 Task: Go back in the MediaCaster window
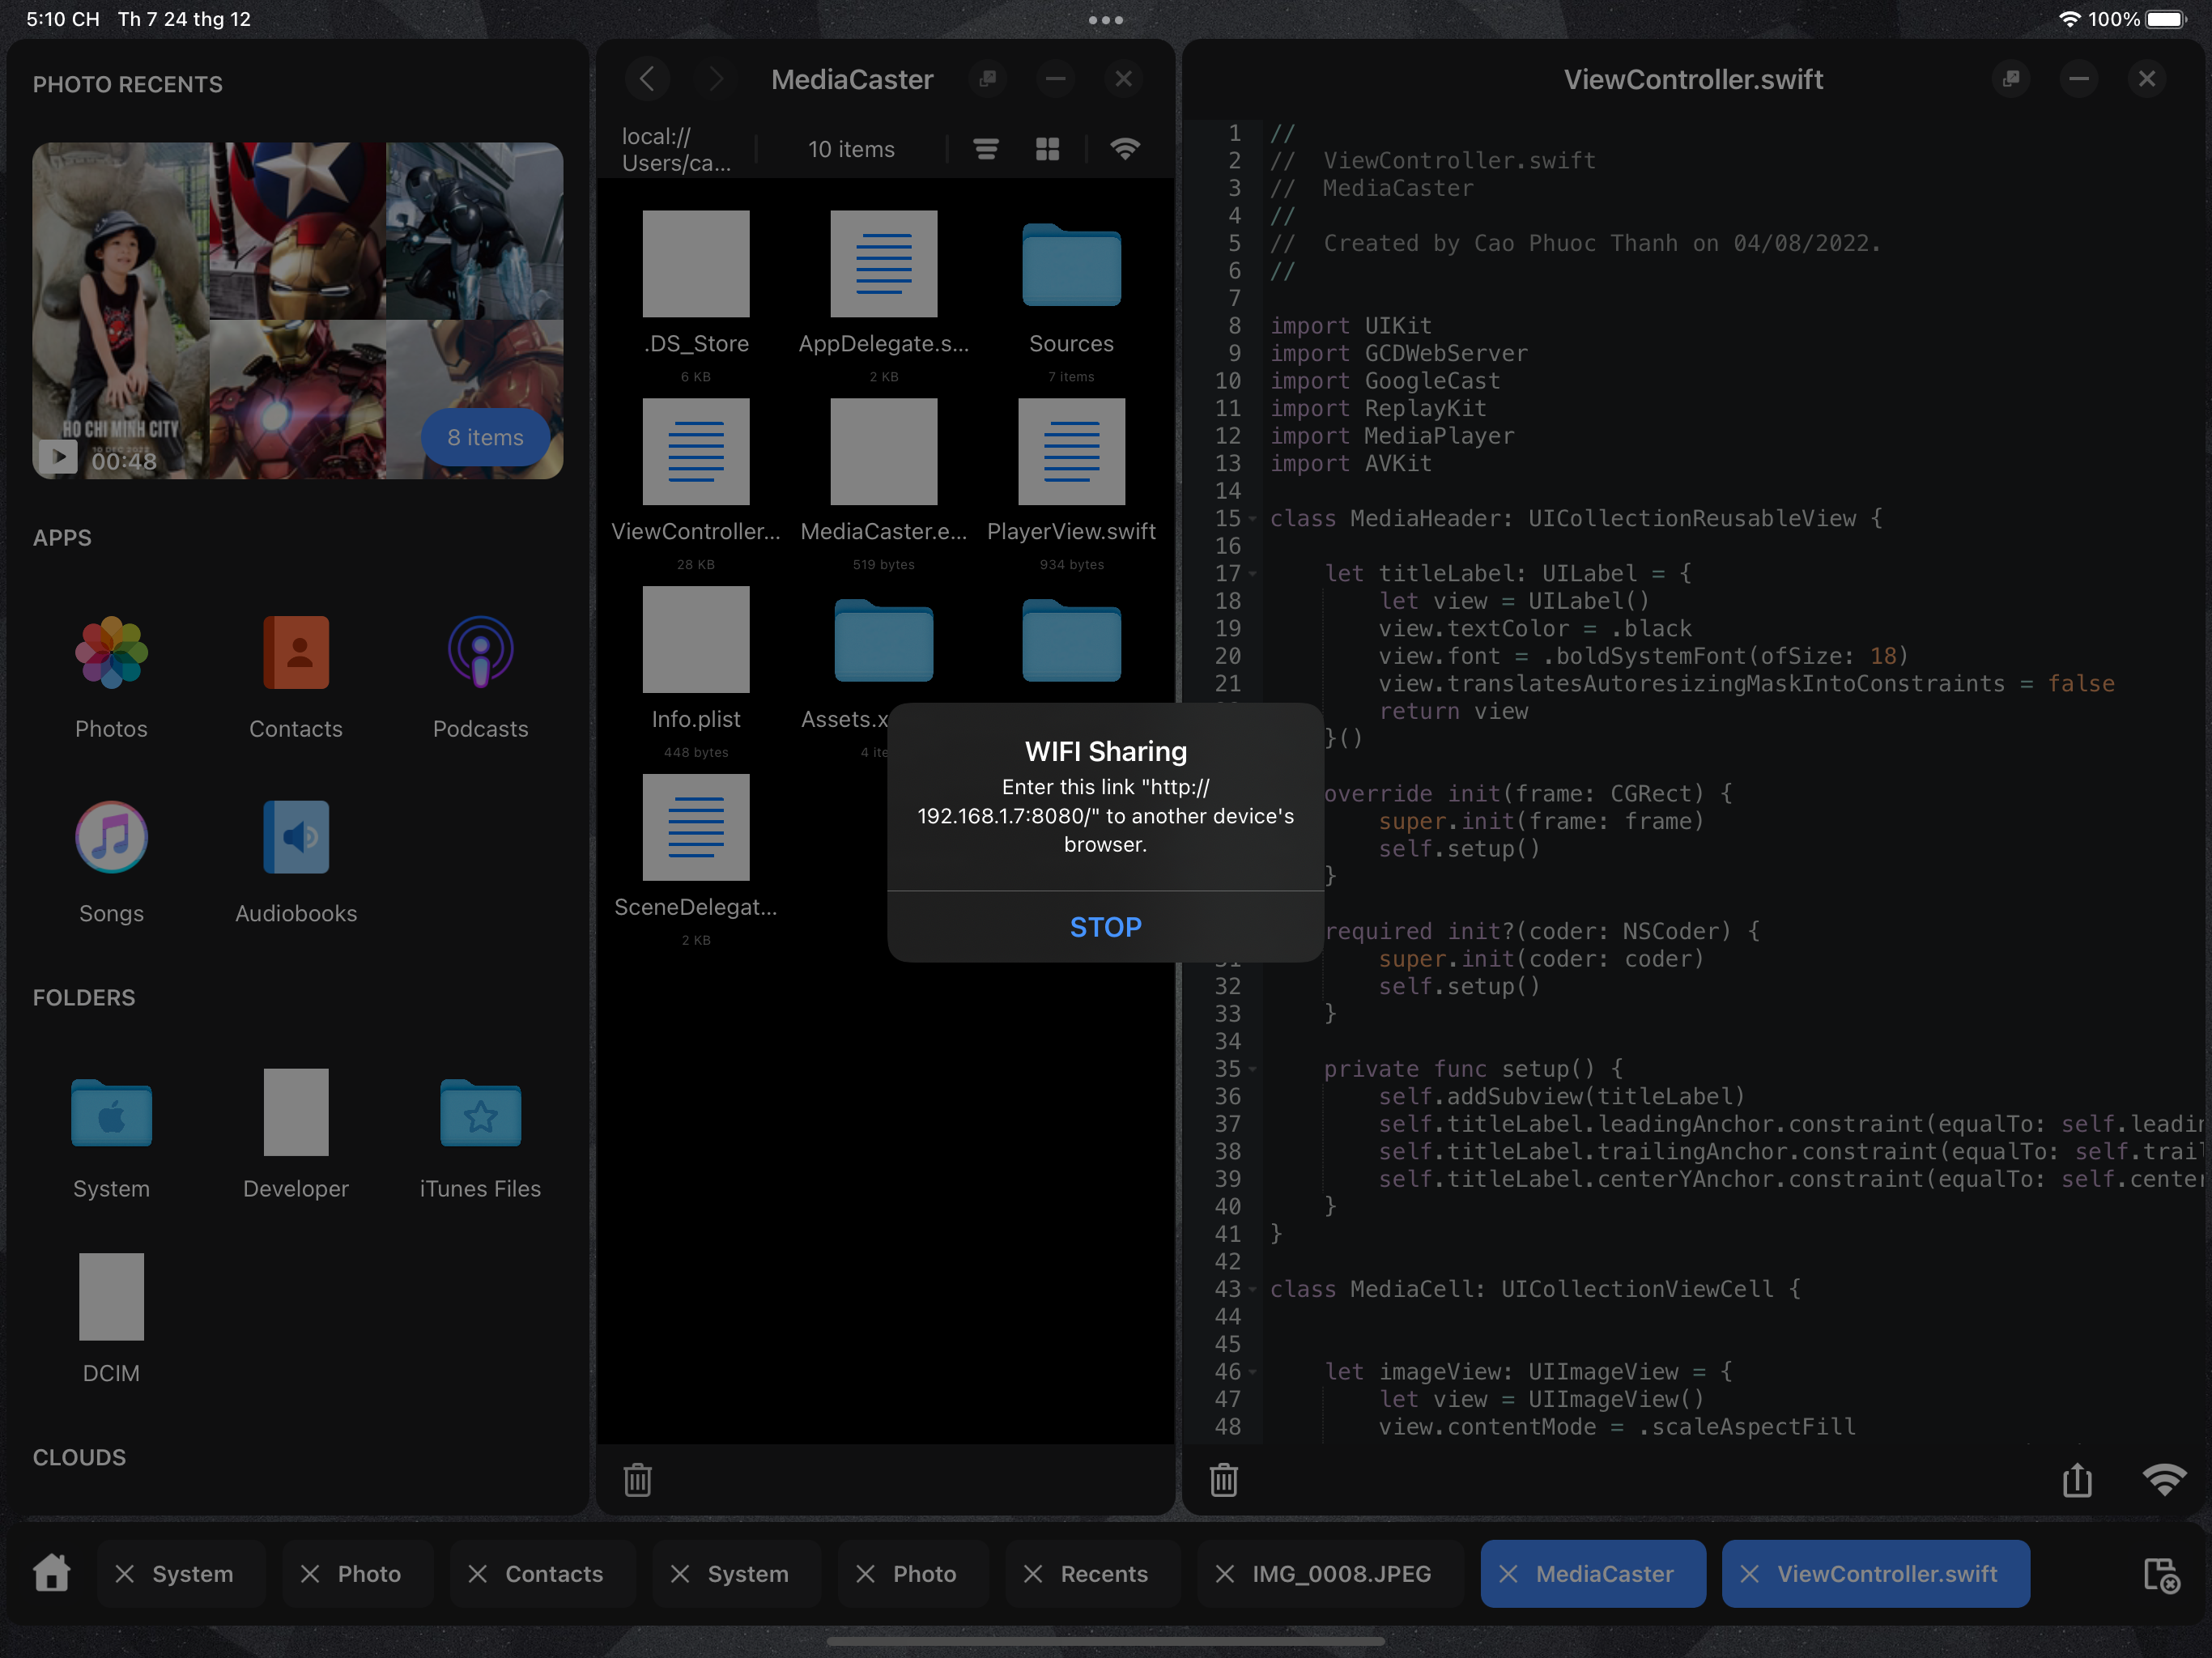point(647,78)
